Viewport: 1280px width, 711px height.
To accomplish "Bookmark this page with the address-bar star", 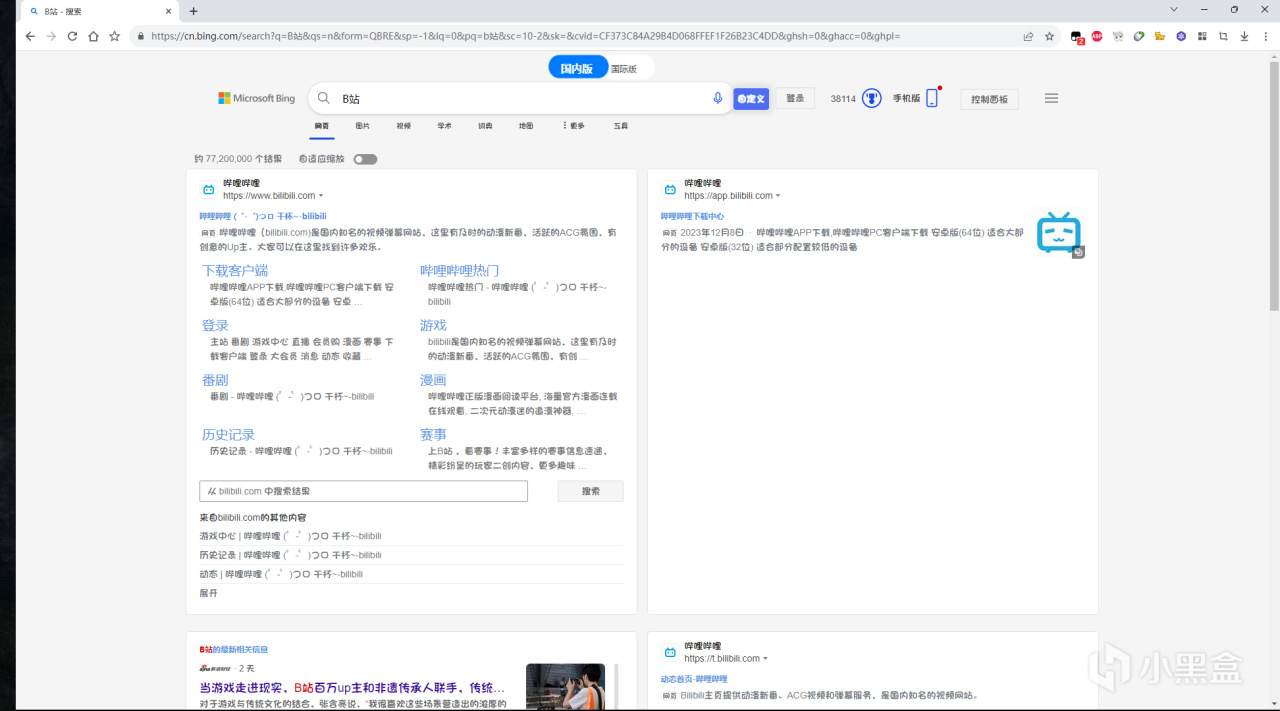I will pos(1049,36).
